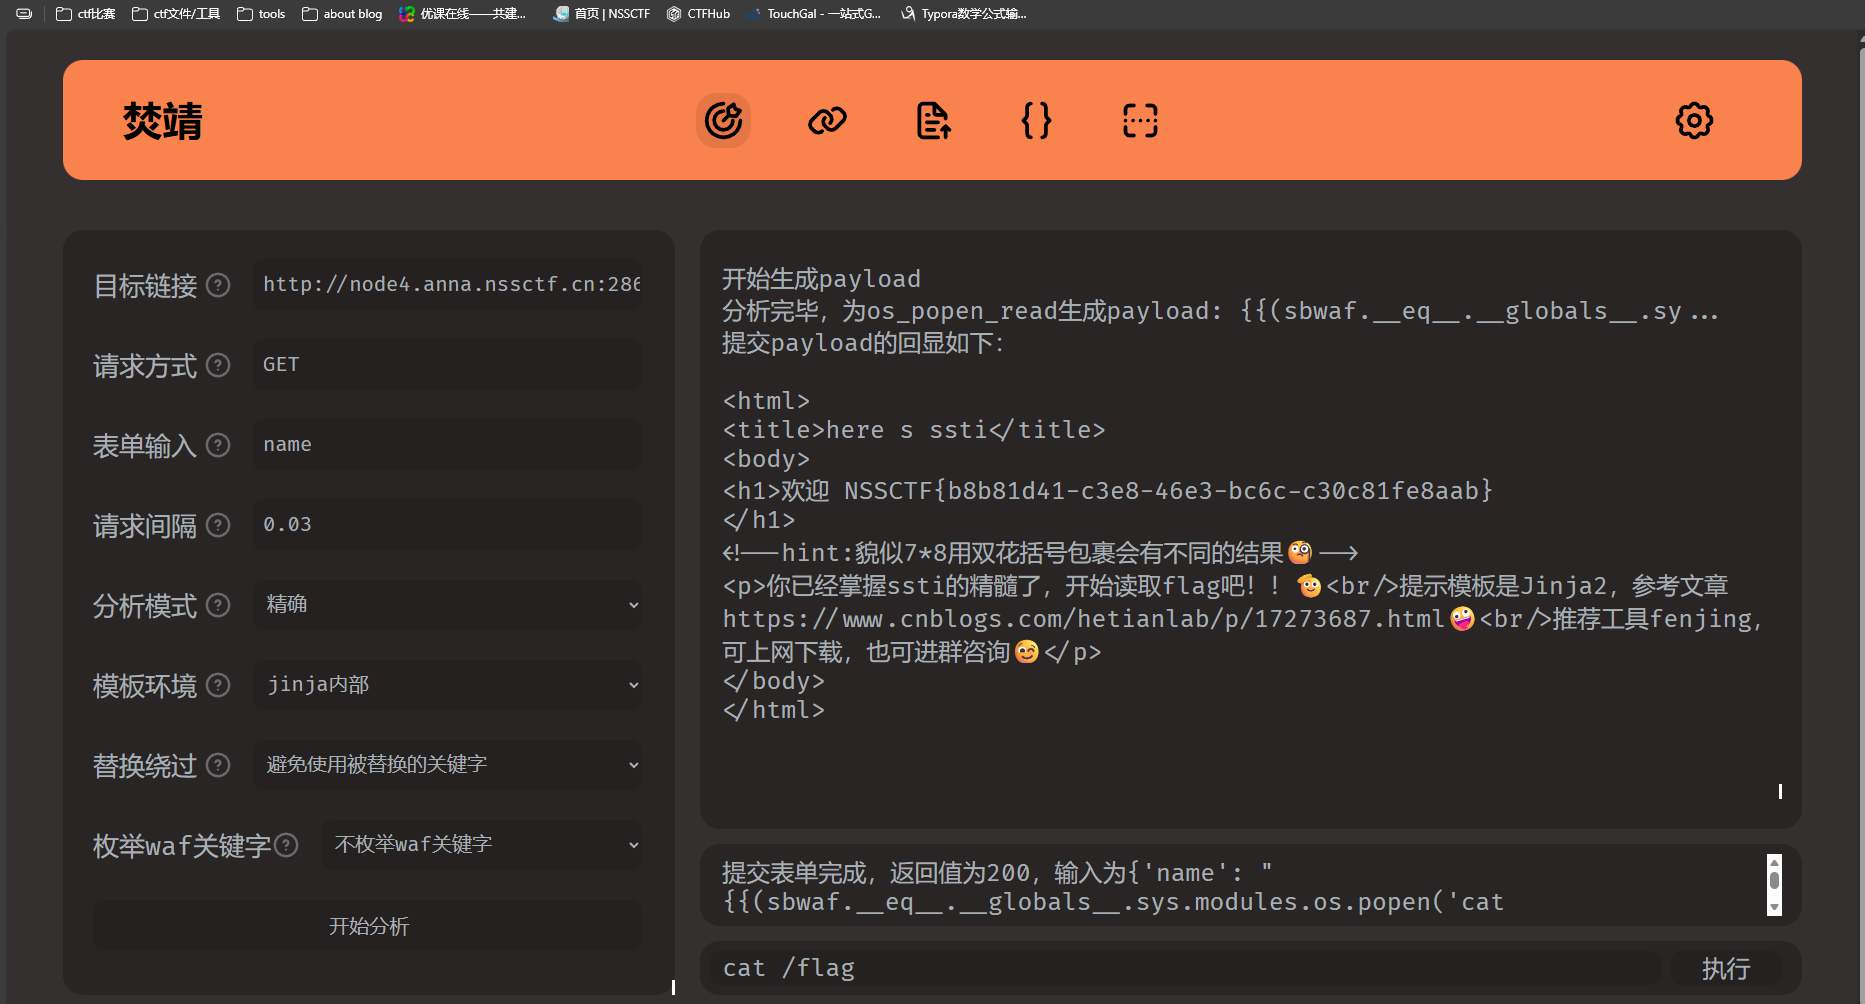Show help for 表单输入 field
The image size is (1865, 1004).
click(x=218, y=445)
